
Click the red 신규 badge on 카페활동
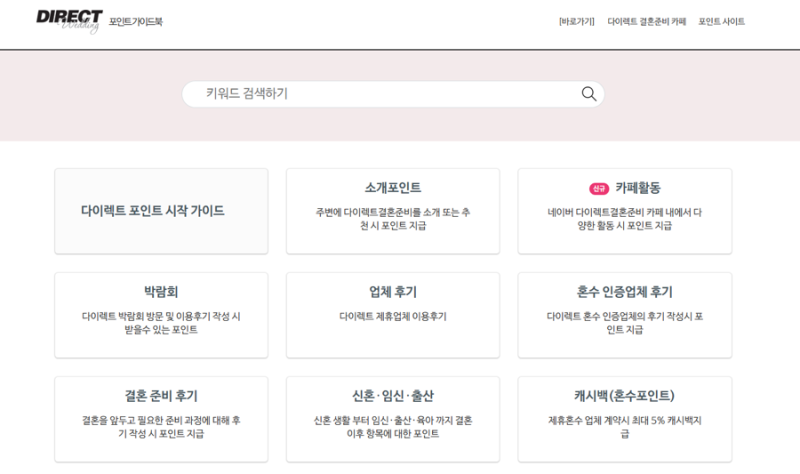(x=599, y=189)
